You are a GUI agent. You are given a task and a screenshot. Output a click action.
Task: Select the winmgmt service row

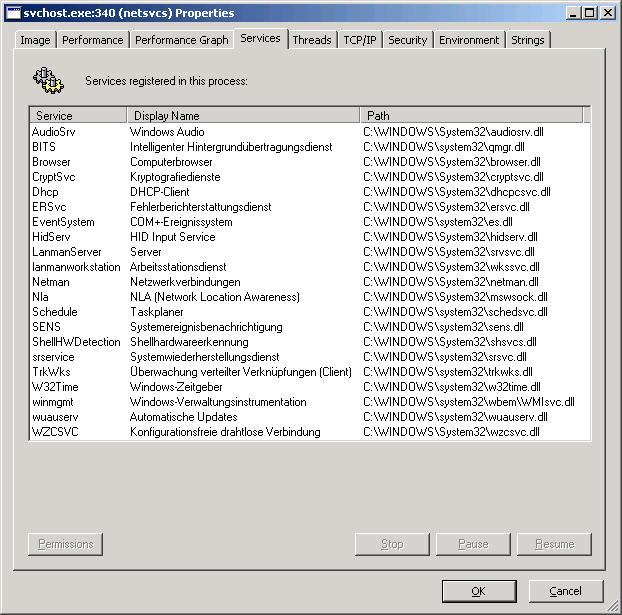click(x=309, y=402)
